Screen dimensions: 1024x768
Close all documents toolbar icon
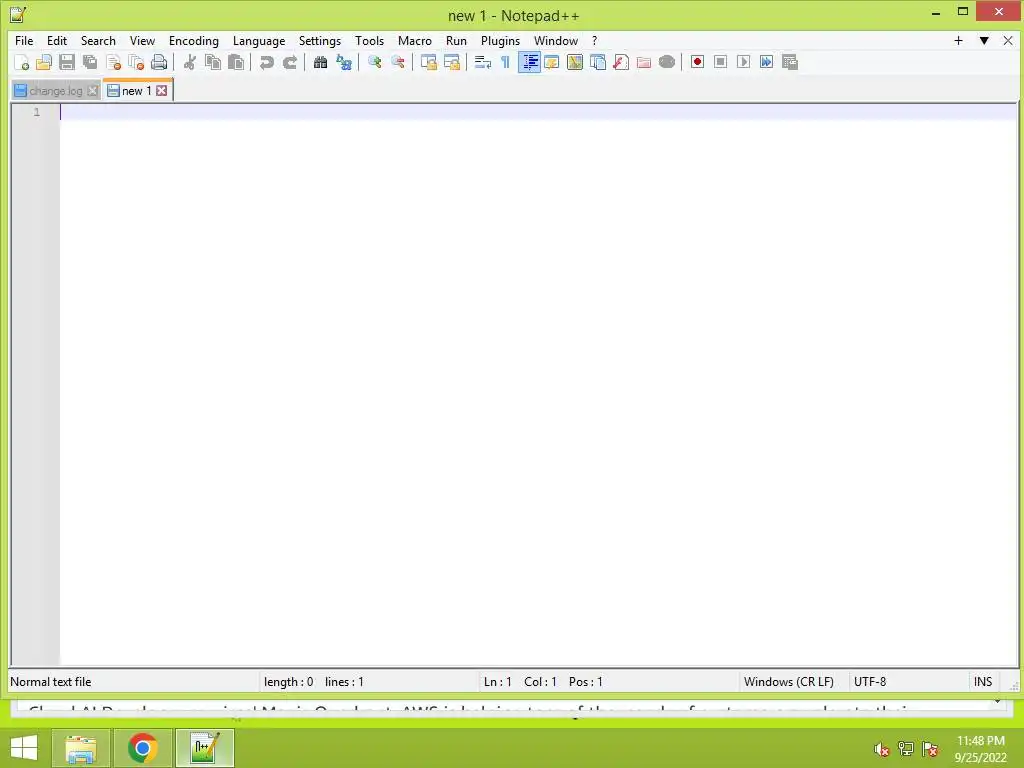tap(136, 62)
